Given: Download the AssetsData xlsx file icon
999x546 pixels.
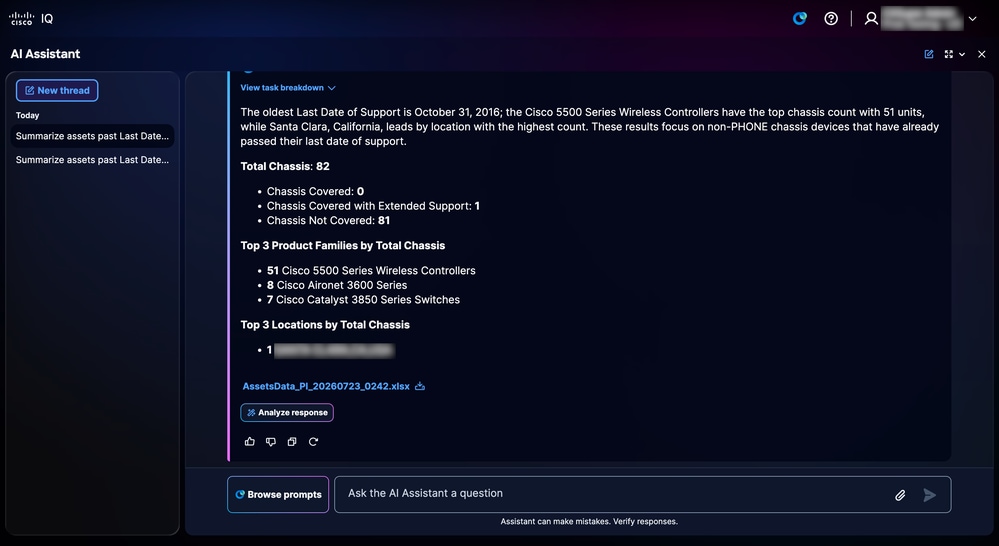Looking at the screenshot, I should click(x=420, y=386).
